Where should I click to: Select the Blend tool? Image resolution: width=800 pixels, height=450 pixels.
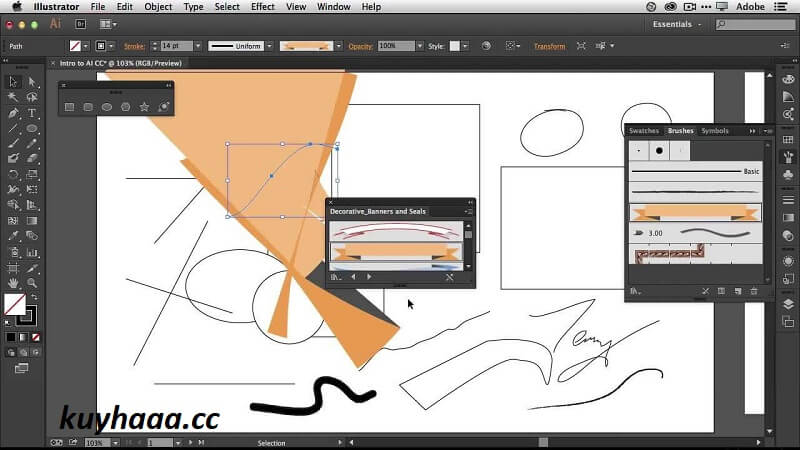point(32,236)
